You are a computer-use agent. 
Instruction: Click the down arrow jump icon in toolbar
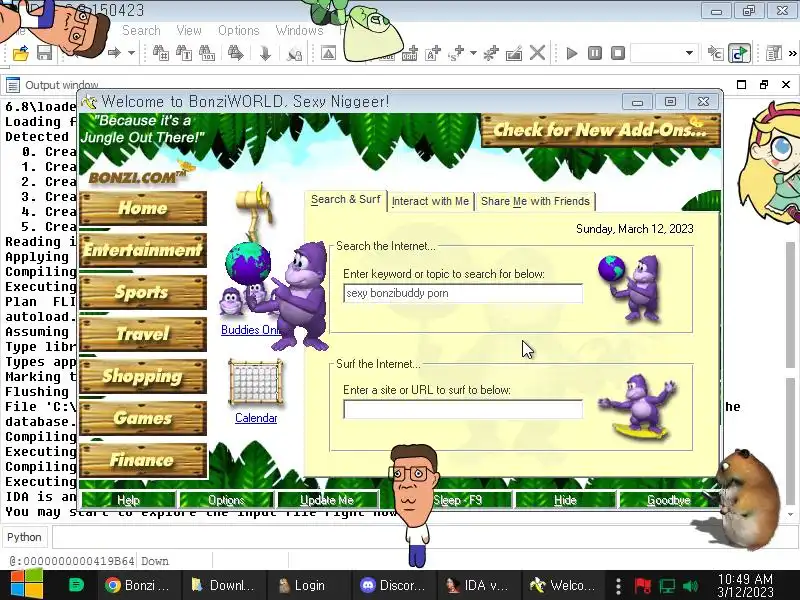pyautogui.click(x=265, y=53)
